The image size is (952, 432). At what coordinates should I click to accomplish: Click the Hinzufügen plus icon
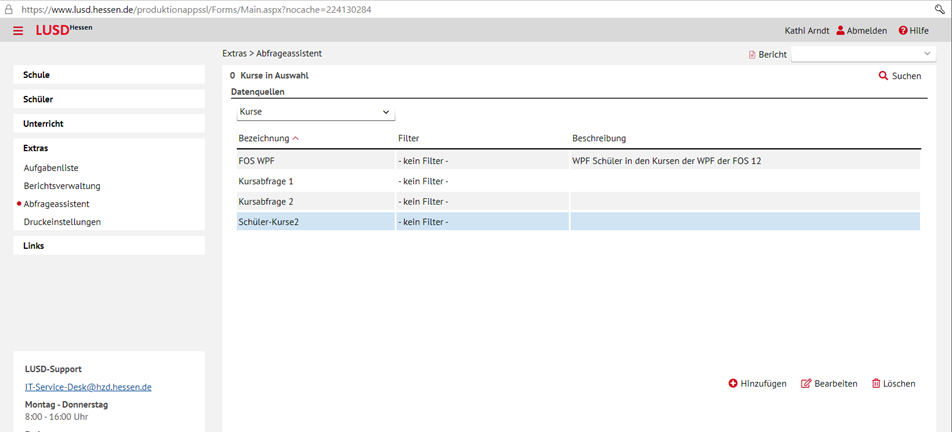click(x=733, y=383)
